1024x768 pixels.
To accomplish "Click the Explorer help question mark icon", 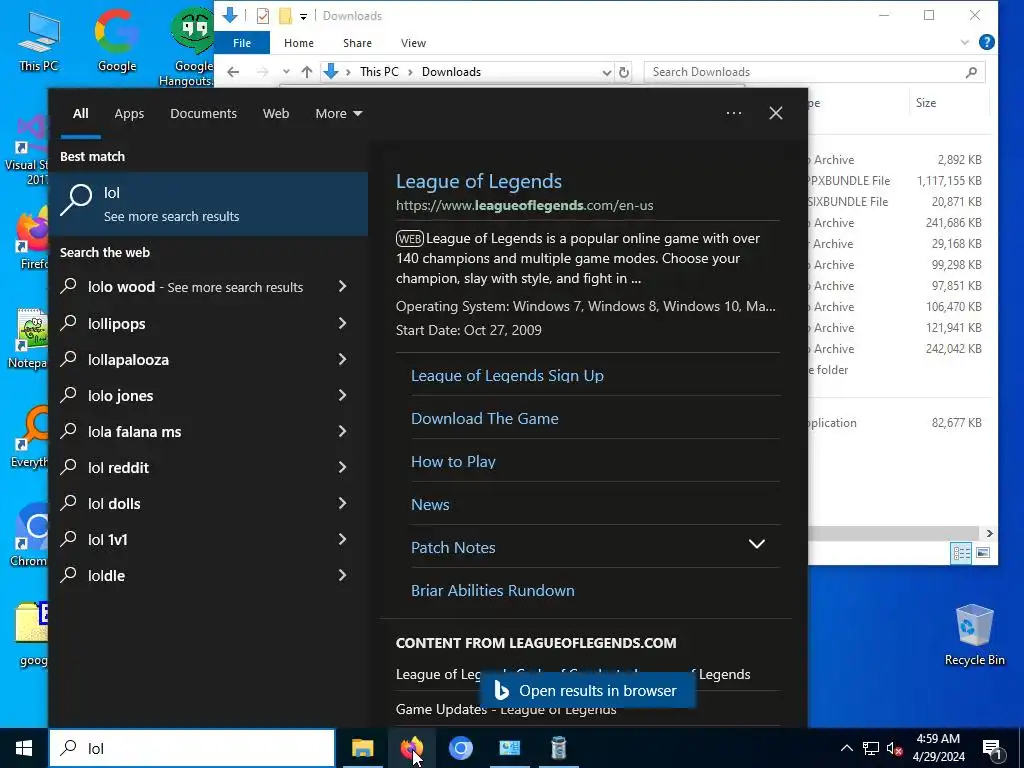I will click(987, 42).
